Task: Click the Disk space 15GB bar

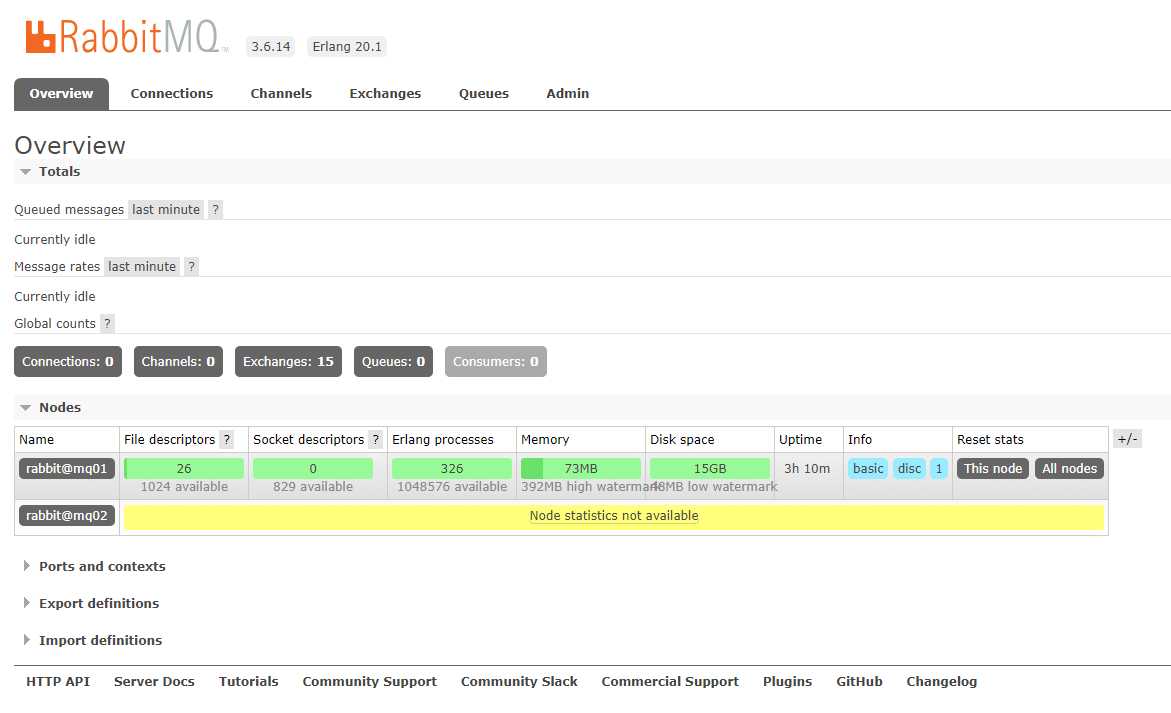Action: click(709, 469)
